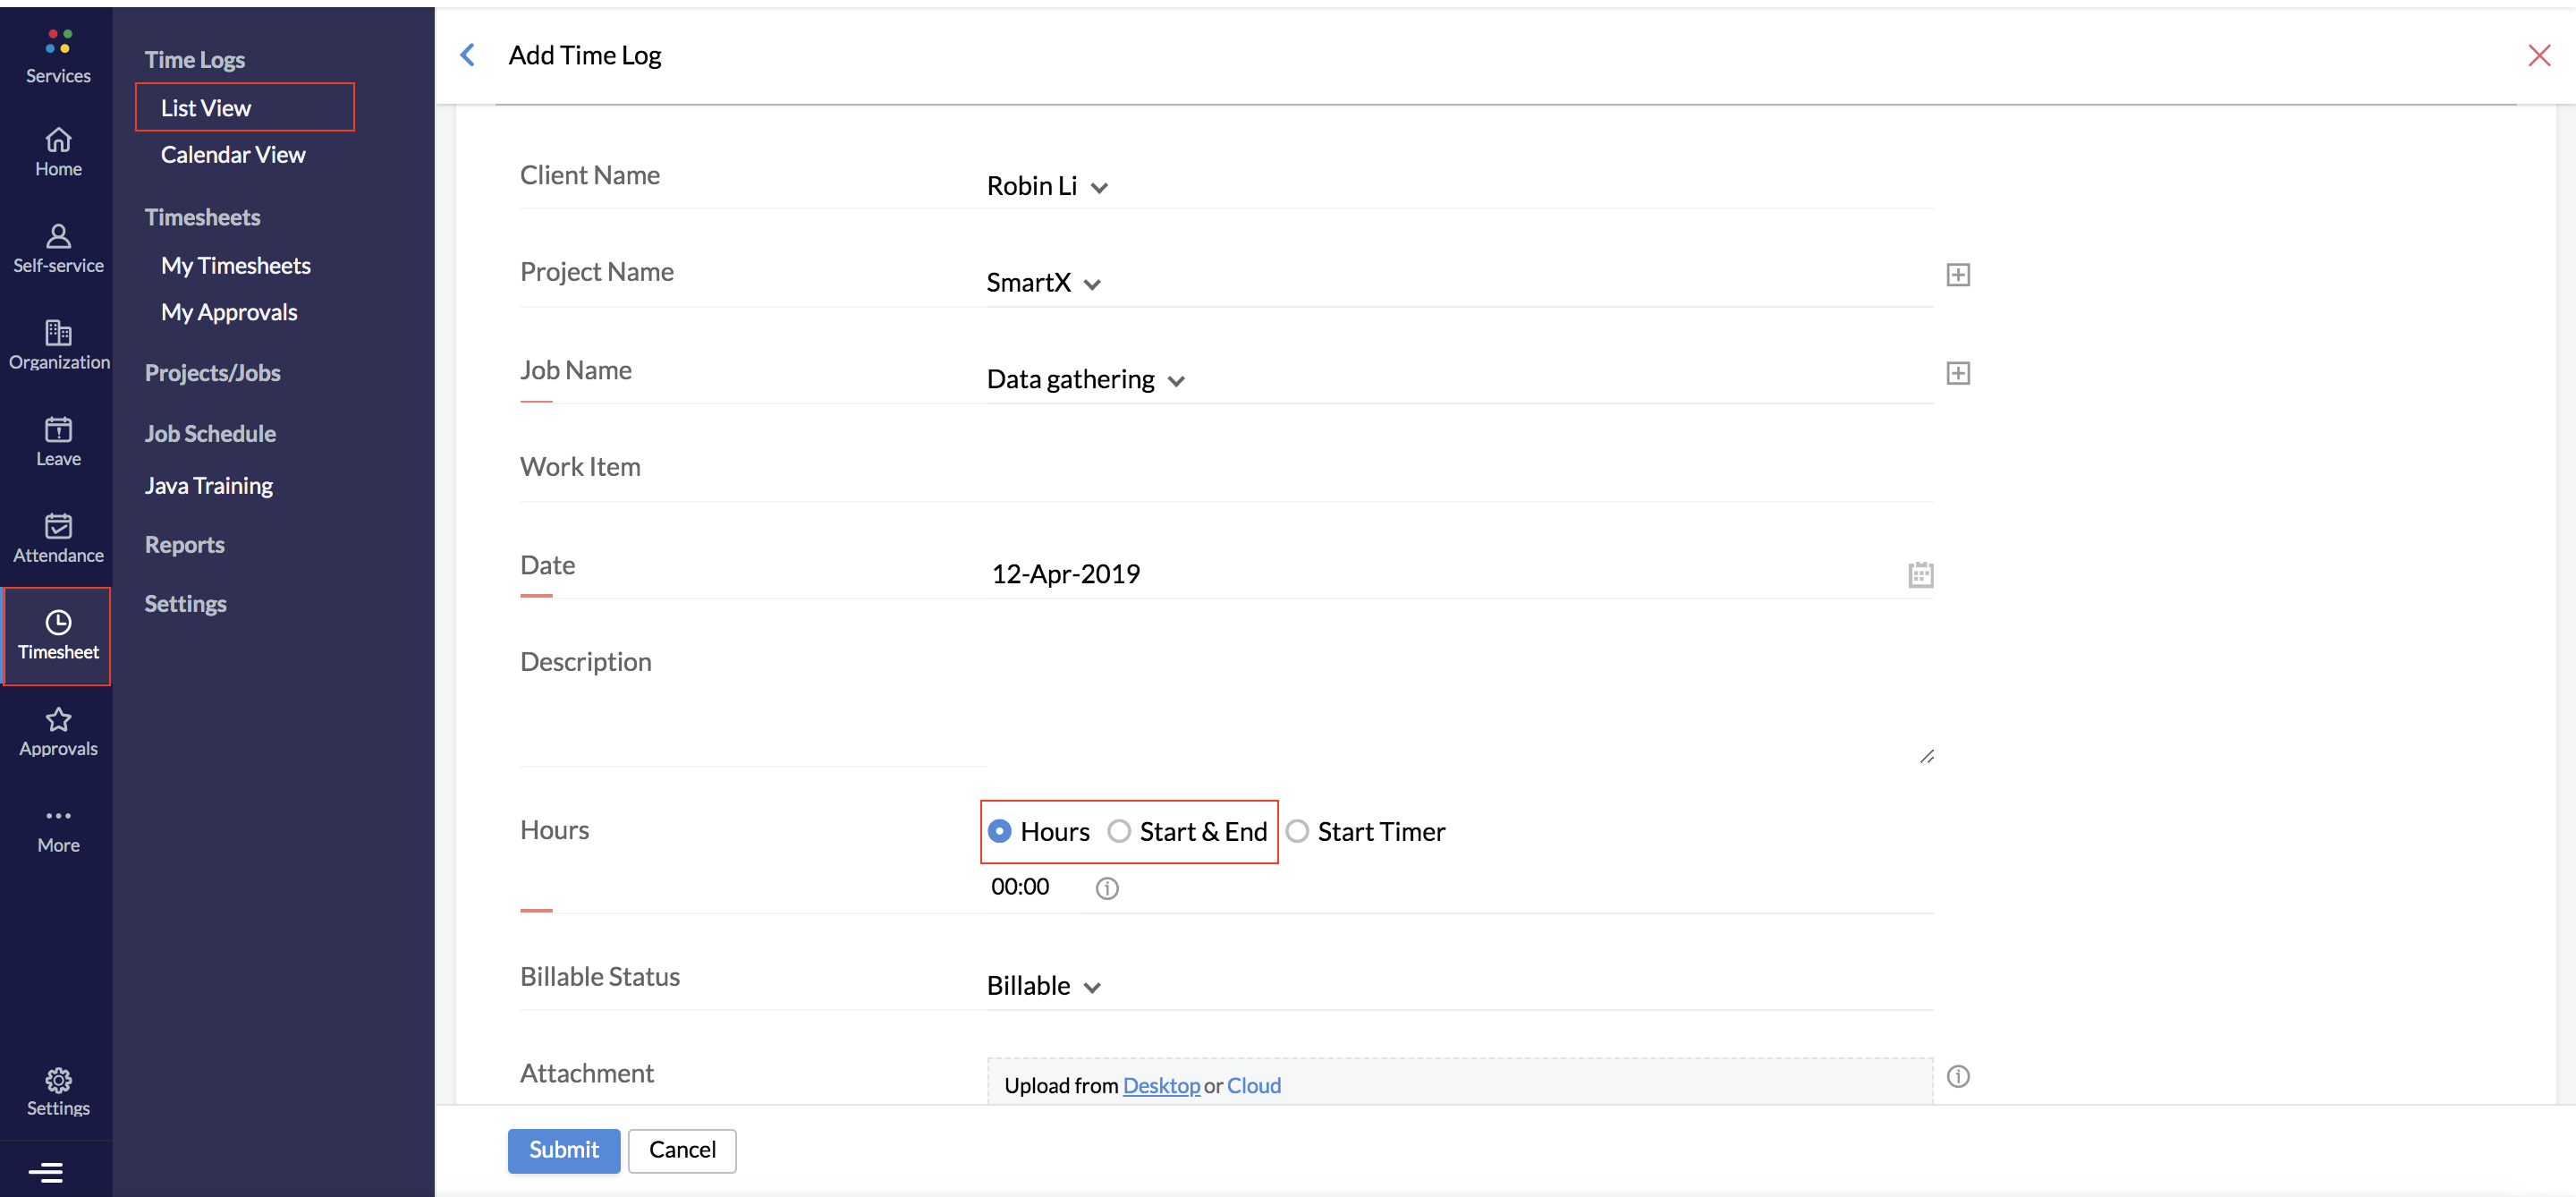Click the Desktop upload link
2576x1197 pixels.
tap(1160, 1085)
